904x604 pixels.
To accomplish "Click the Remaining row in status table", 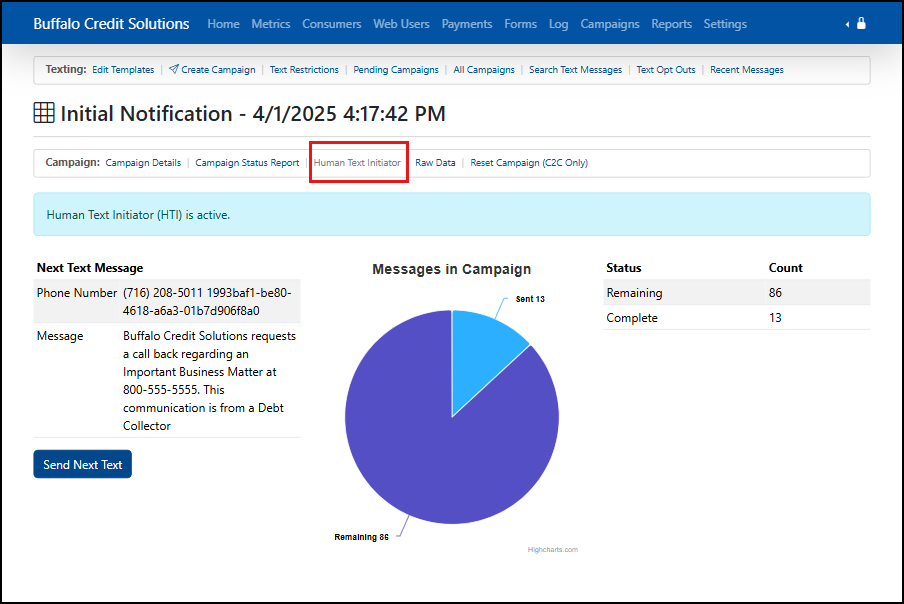I will 737,293.
